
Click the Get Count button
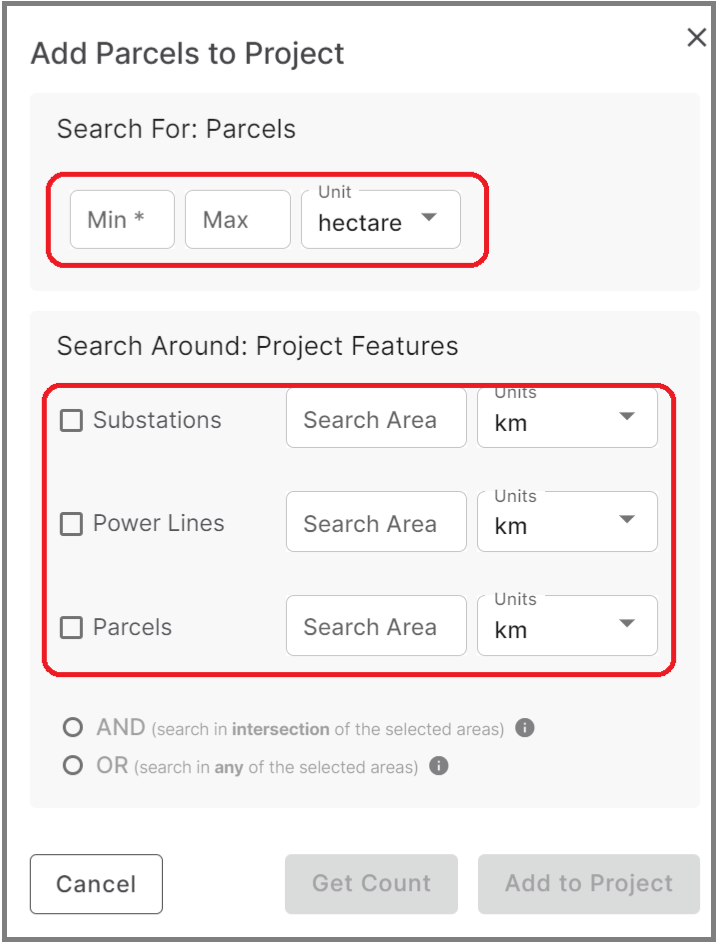(371, 884)
